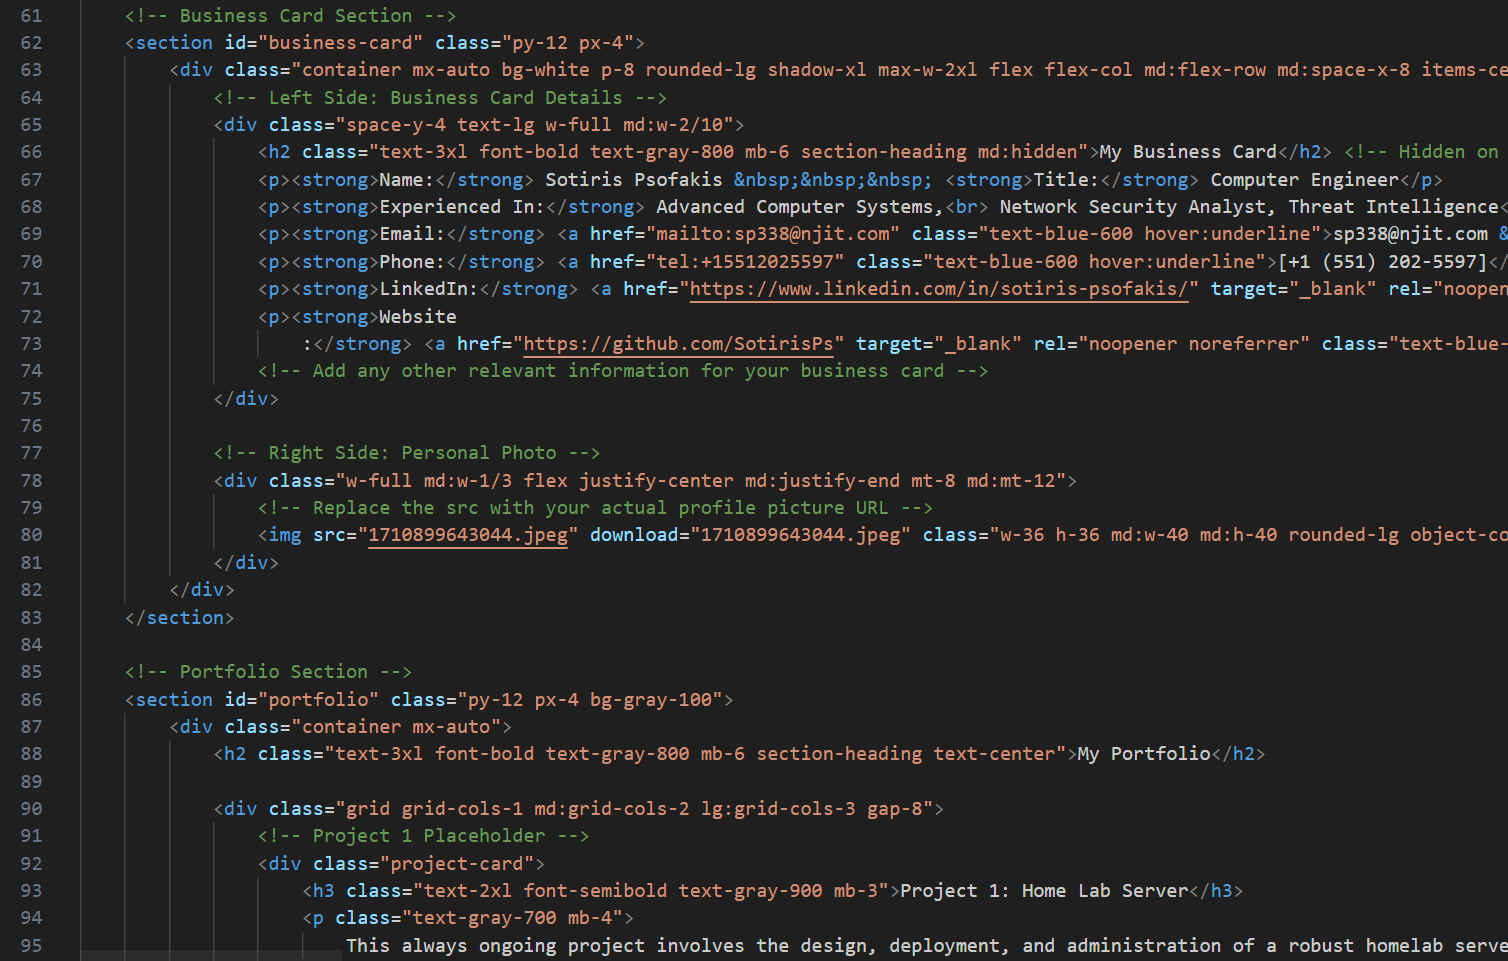Place cursor on the My Portfolio heading text
1508x961 pixels.
tap(1143, 753)
